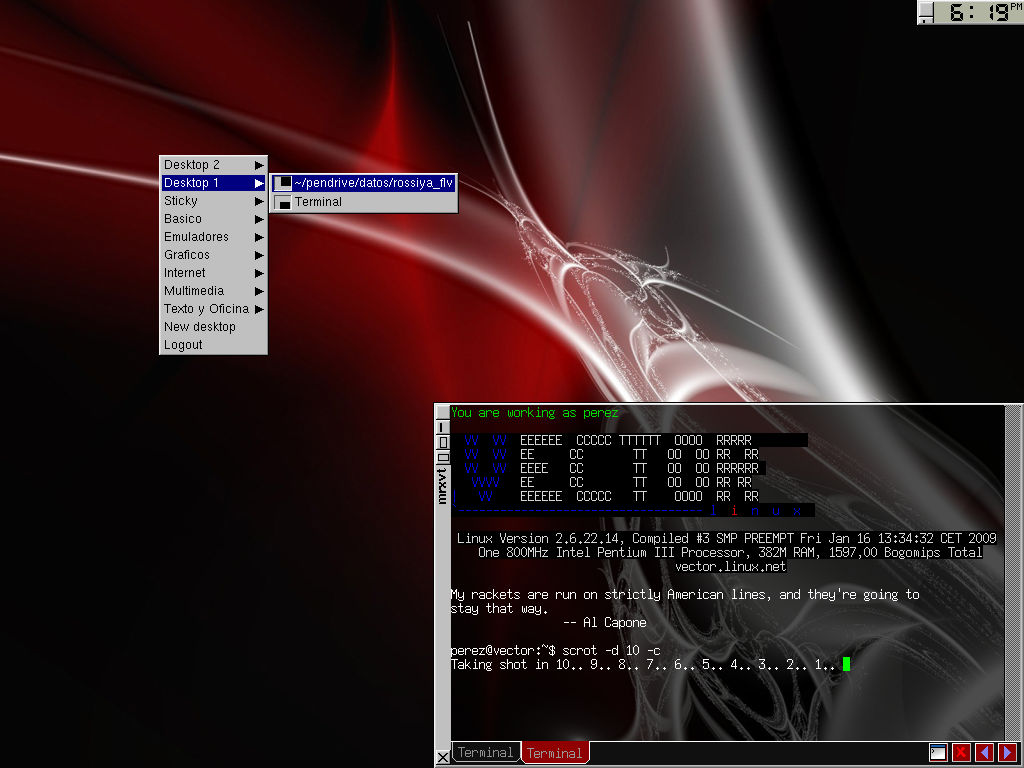Image resolution: width=1024 pixels, height=768 pixels.
Task: Open the Internet menu entry
Action: (x=214, y=273)
